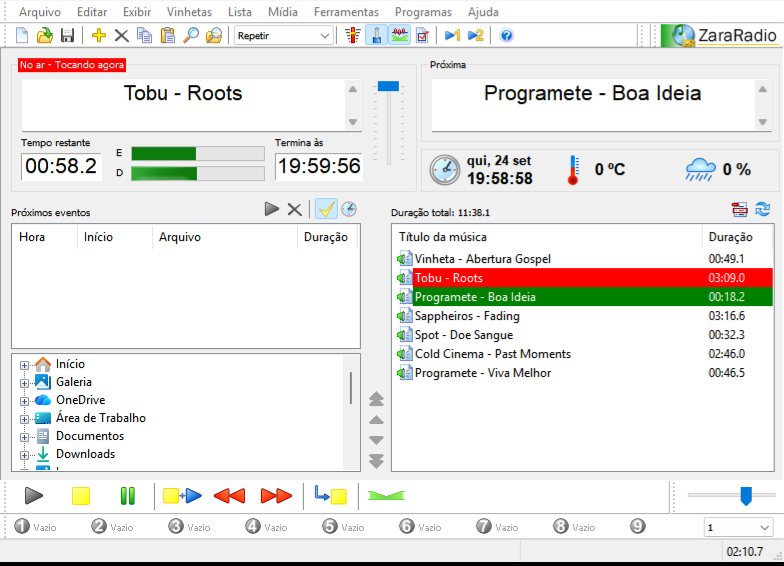Expand the Início tree node
784x566 pixels.
click(x=24, y=365)
